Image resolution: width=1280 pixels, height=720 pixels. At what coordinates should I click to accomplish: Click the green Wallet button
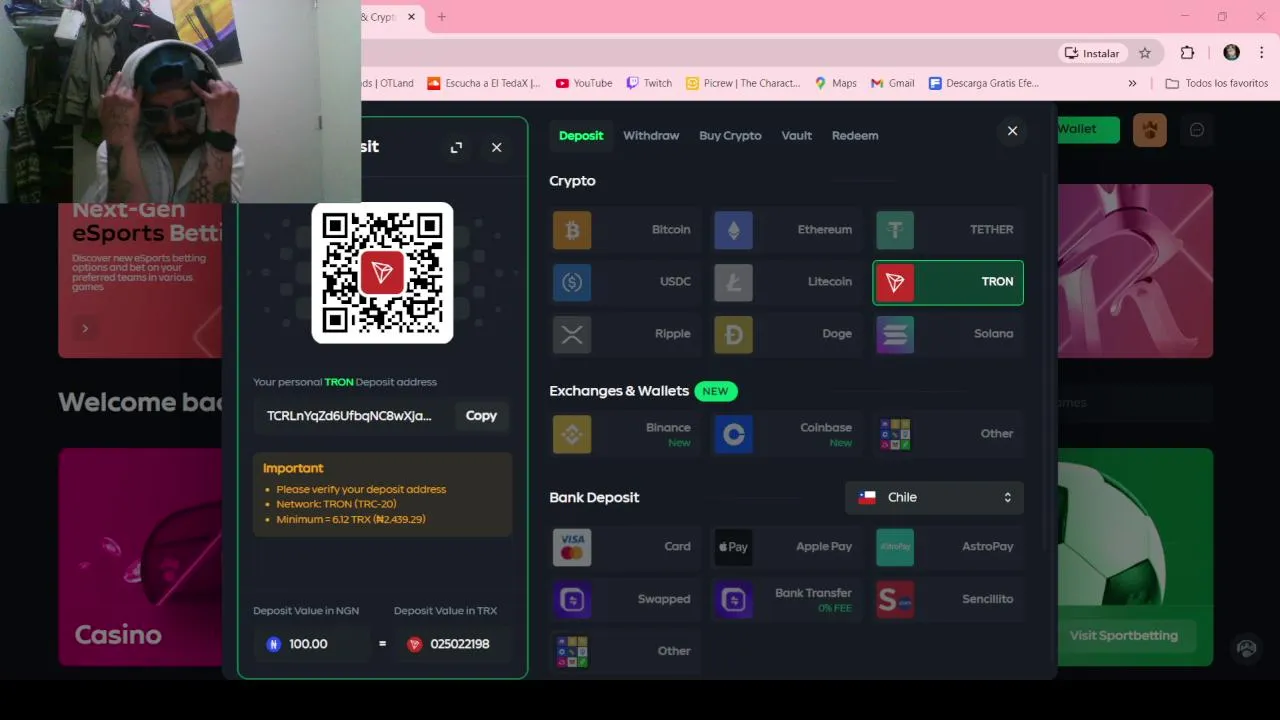(1088, 129)
